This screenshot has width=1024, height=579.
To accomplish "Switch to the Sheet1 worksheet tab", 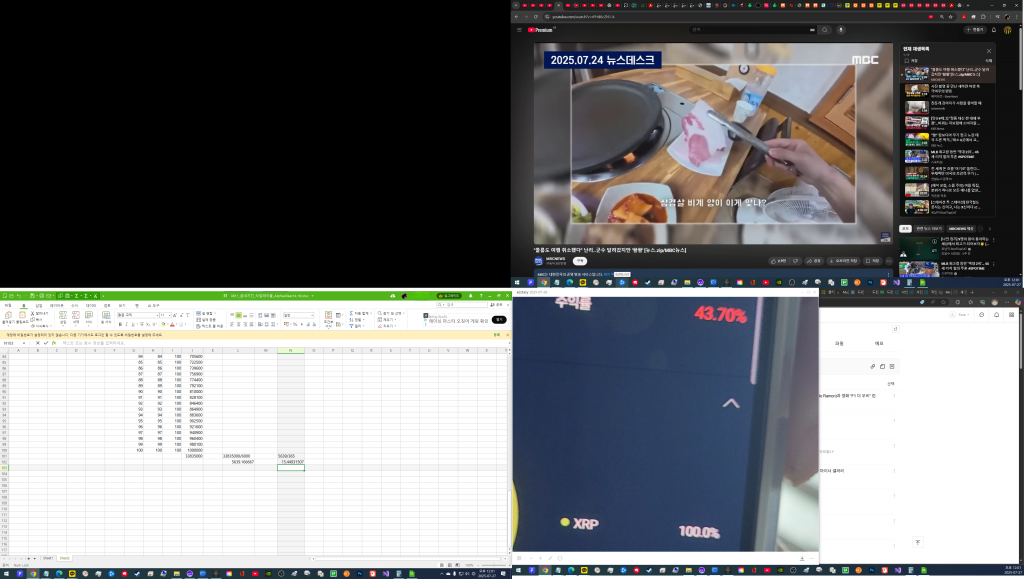I will pos(47,557).
